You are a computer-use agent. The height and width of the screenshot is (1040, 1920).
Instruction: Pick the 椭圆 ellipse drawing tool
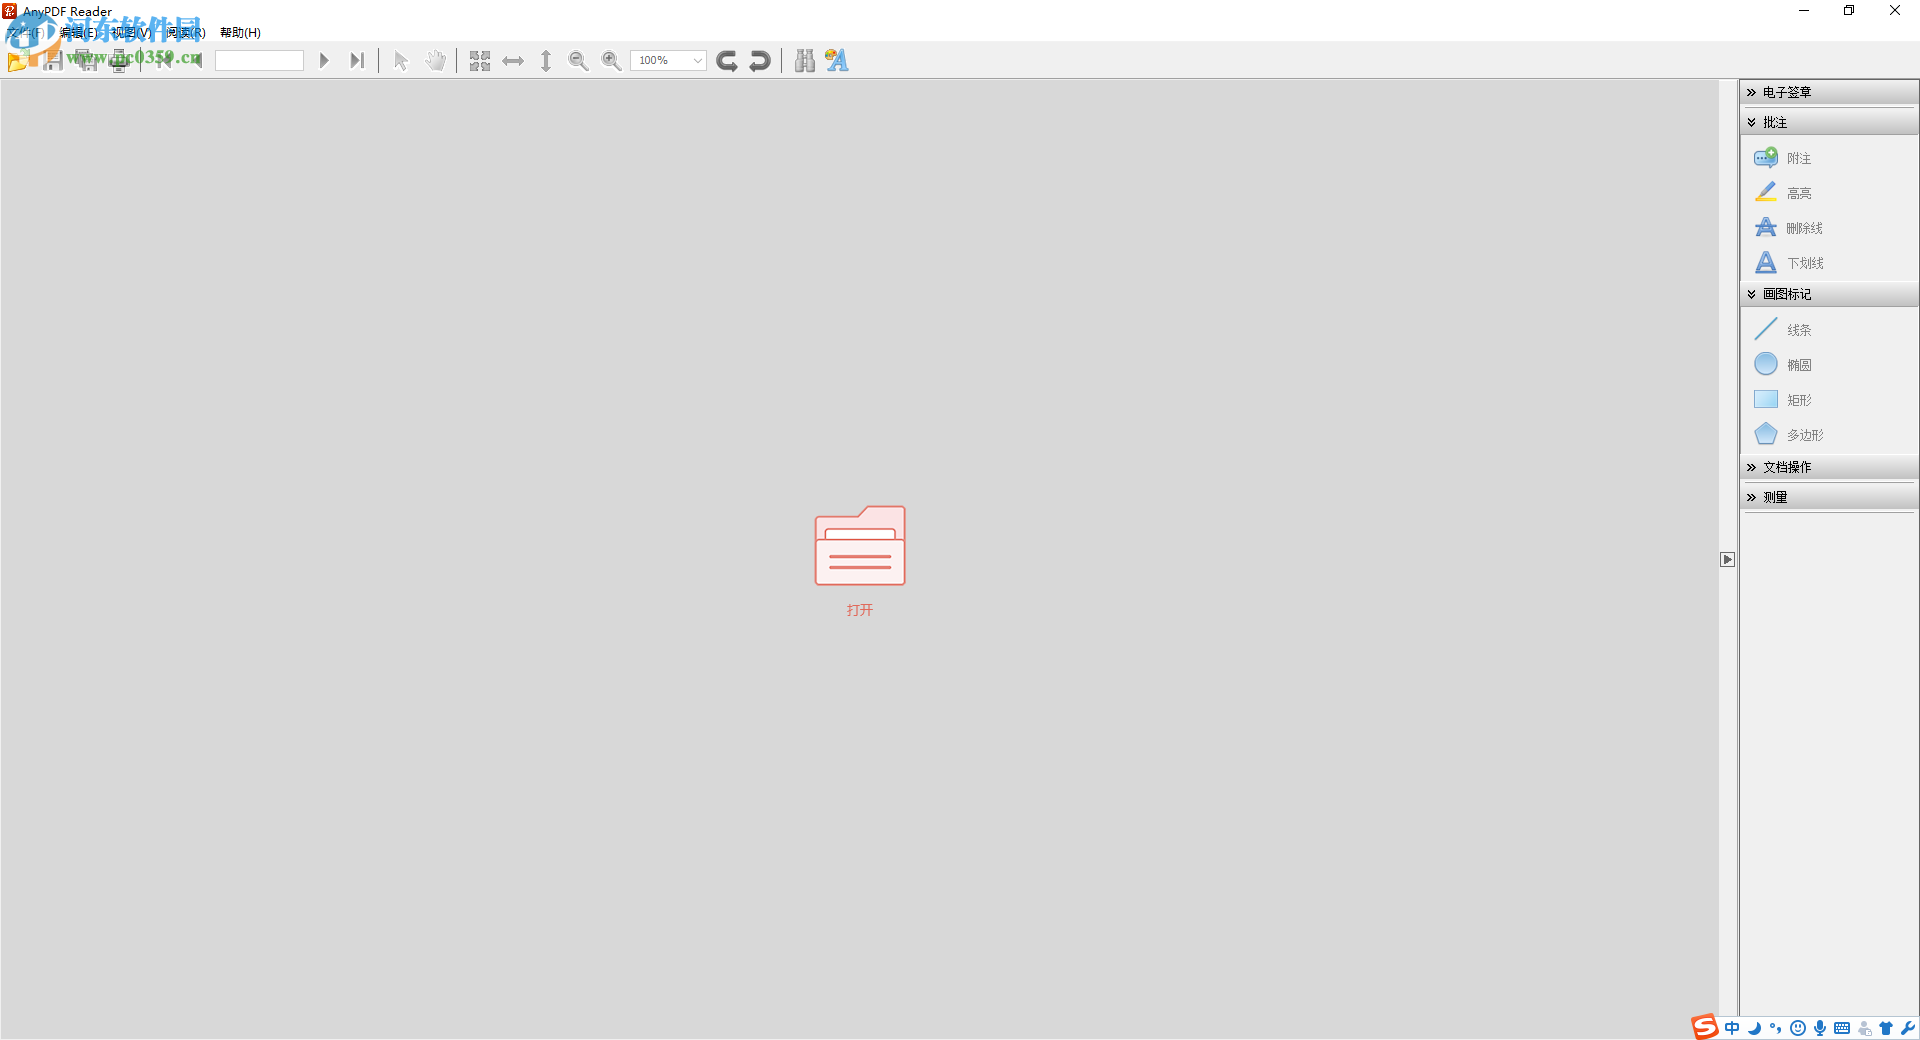[x=1797, y=363]
